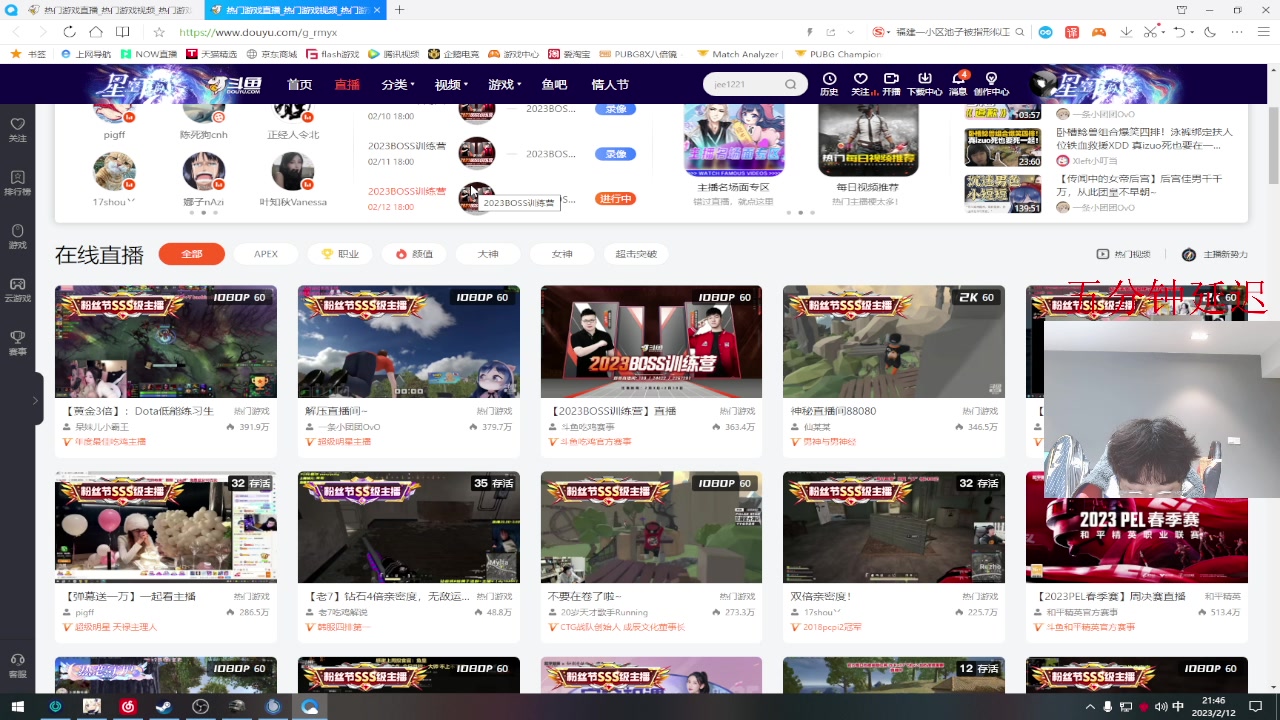Viewport: 1280px width, 720px height.
Task: Open the Dota低能练习生 stream thumbnail
Action: pyautogui.click(x=166, y=342)
